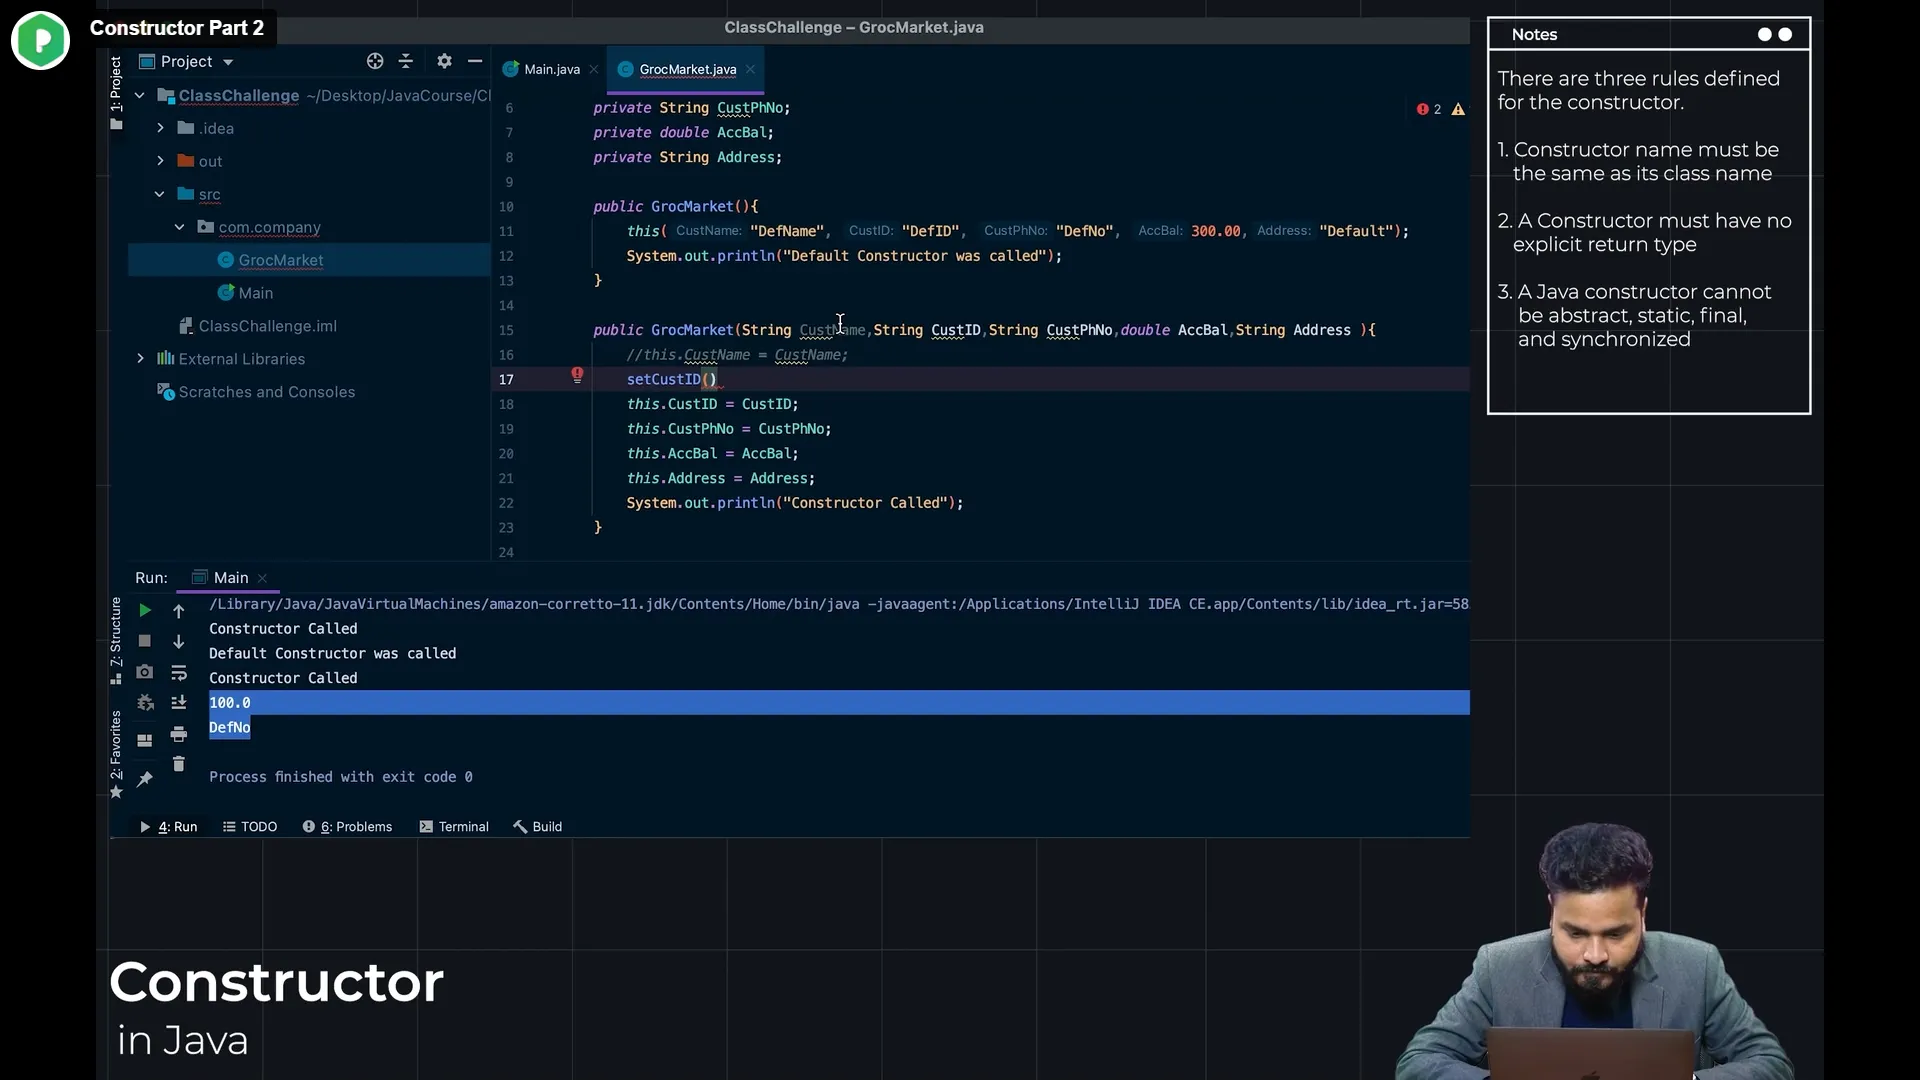1920x1080 pixels.
Task: Switch to Main.java editor tab
Action: 551,69
